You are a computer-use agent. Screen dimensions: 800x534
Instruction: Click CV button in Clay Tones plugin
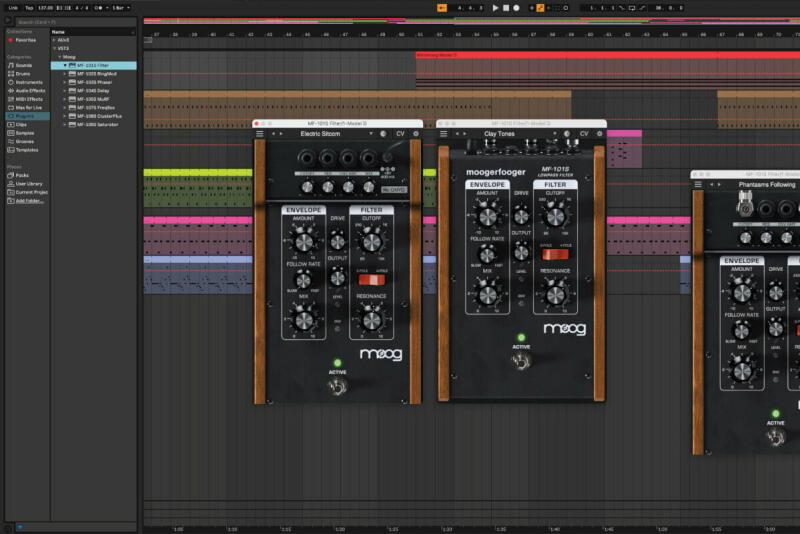(584, 134)
